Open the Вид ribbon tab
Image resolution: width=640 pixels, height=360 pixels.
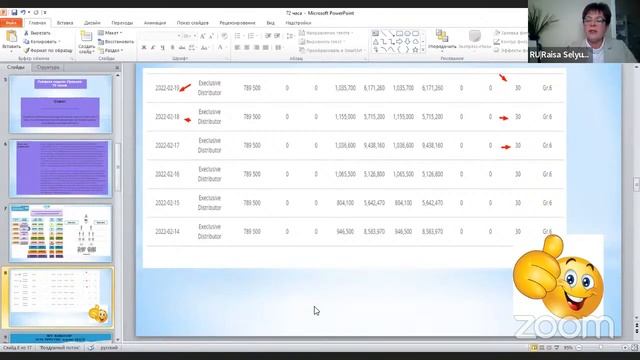271,23
